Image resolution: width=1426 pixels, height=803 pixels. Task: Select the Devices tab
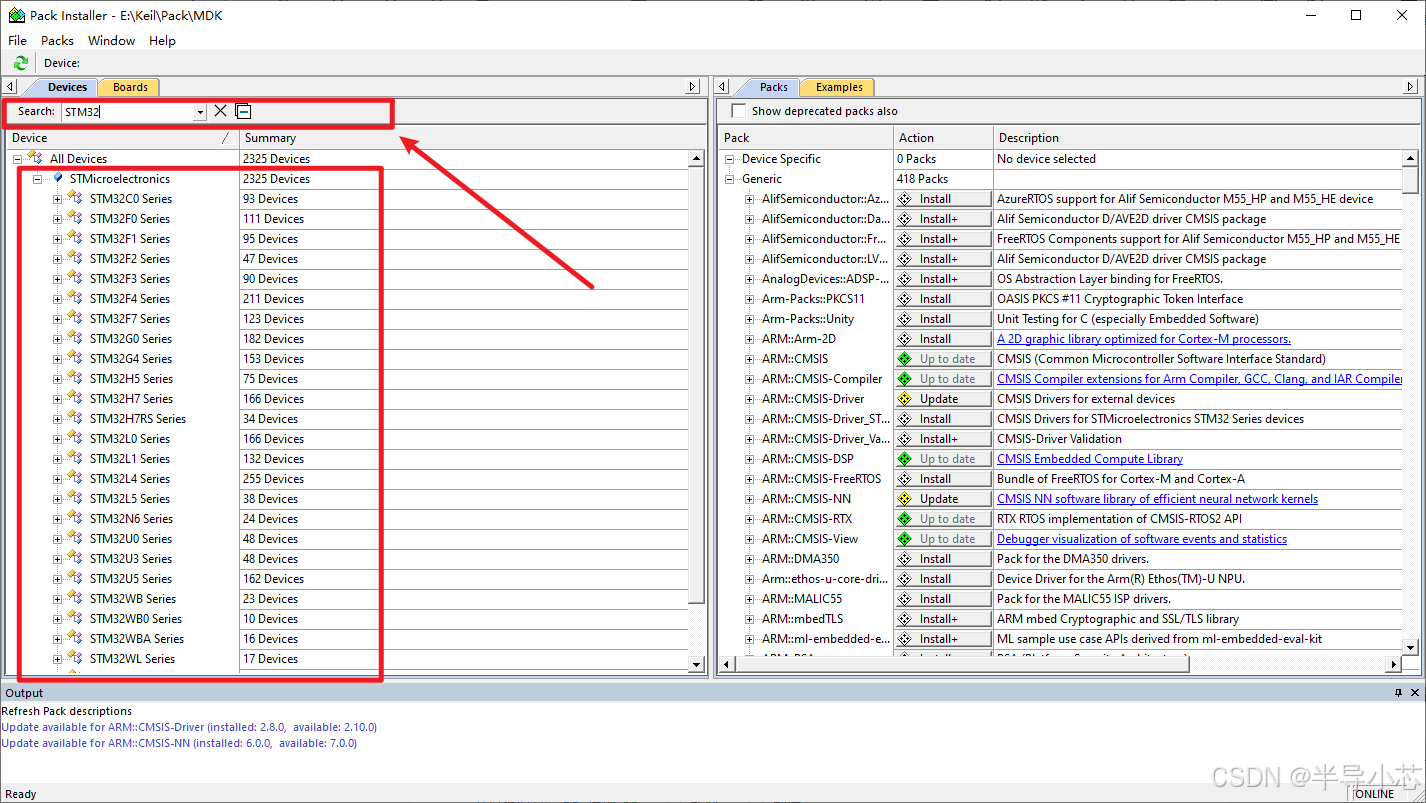pyautogui.click(x=67, y=87)
